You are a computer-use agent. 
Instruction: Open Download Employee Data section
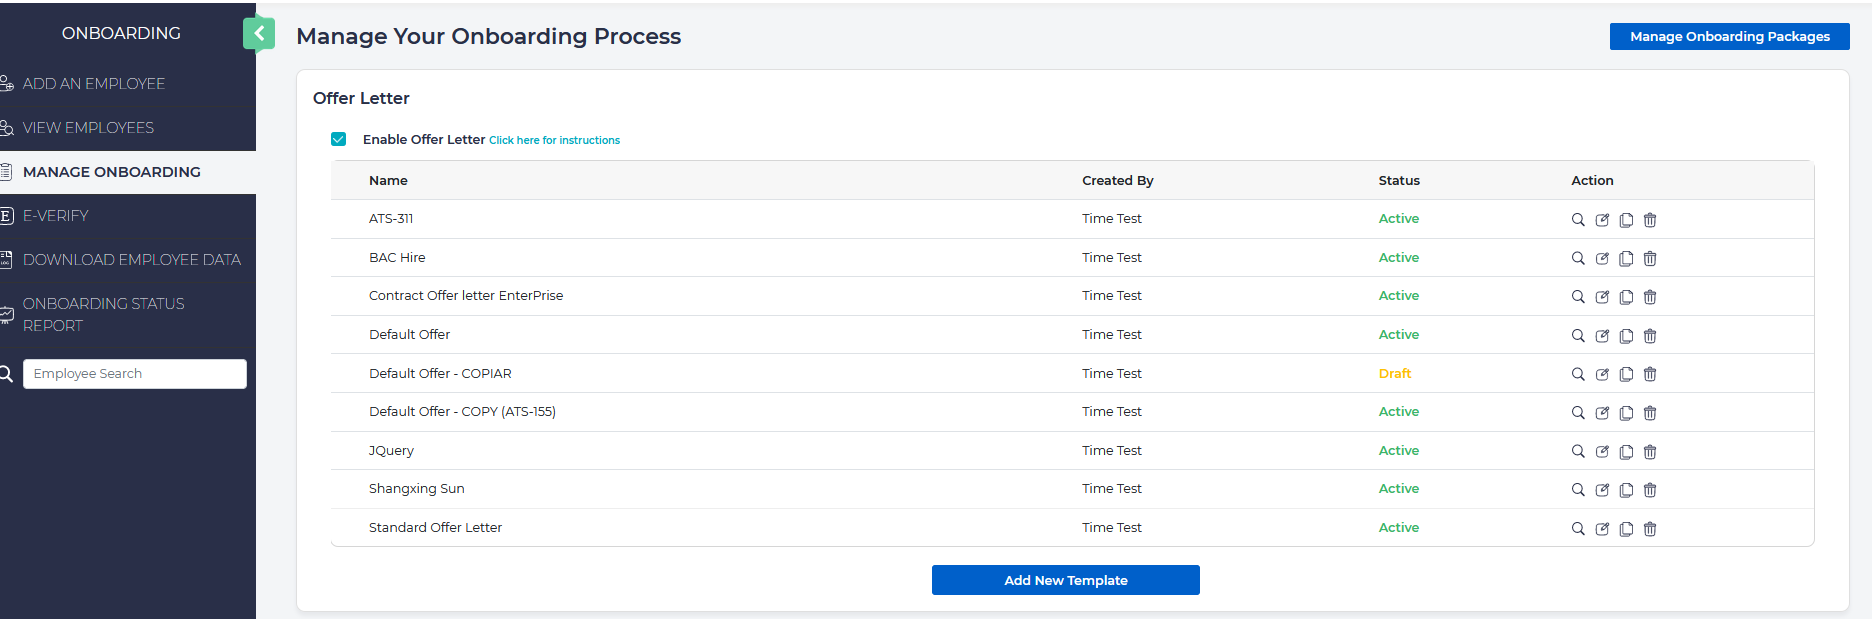pyautogui.click(x=131, y=260)
